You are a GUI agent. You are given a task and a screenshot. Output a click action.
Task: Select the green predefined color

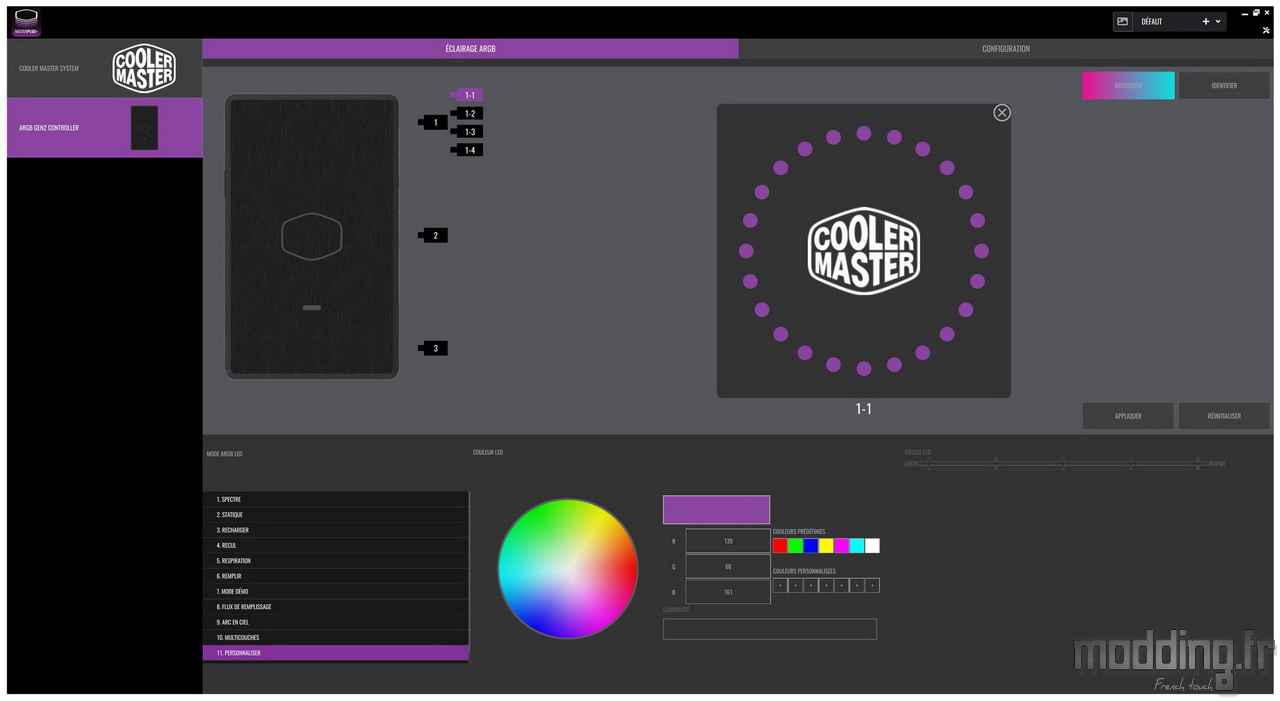[x=795, y=546]
